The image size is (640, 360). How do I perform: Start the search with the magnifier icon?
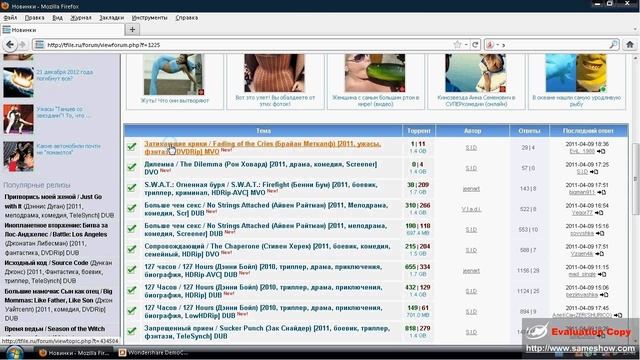613,44
